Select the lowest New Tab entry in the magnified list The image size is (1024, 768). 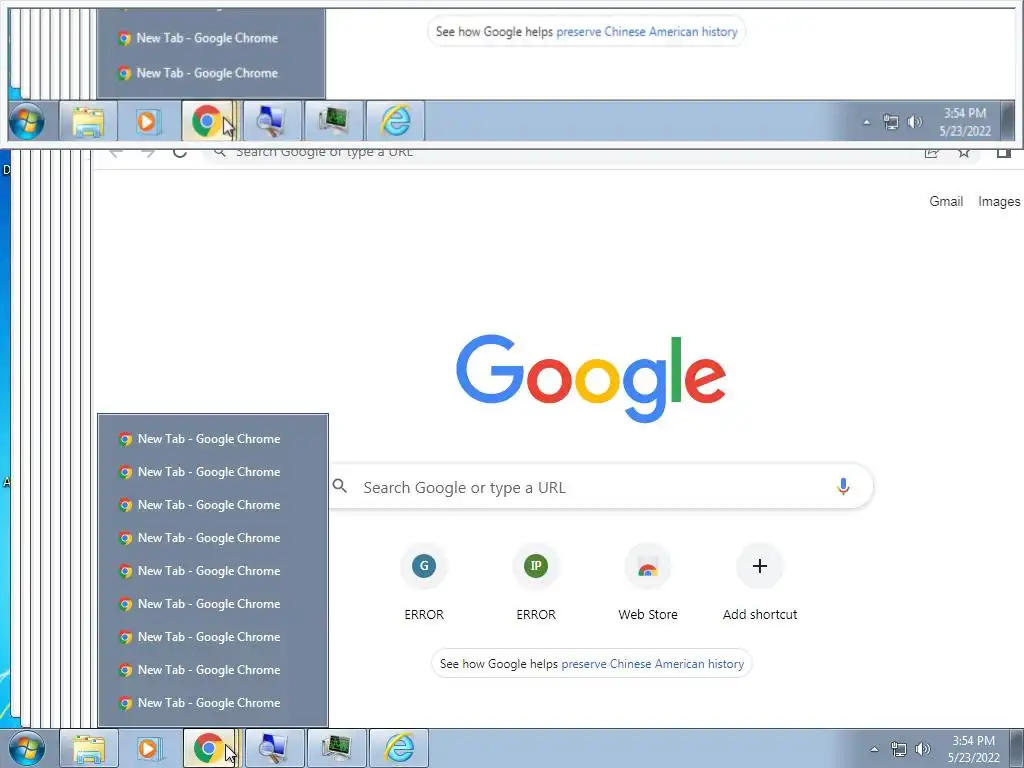tap(212, 73)
